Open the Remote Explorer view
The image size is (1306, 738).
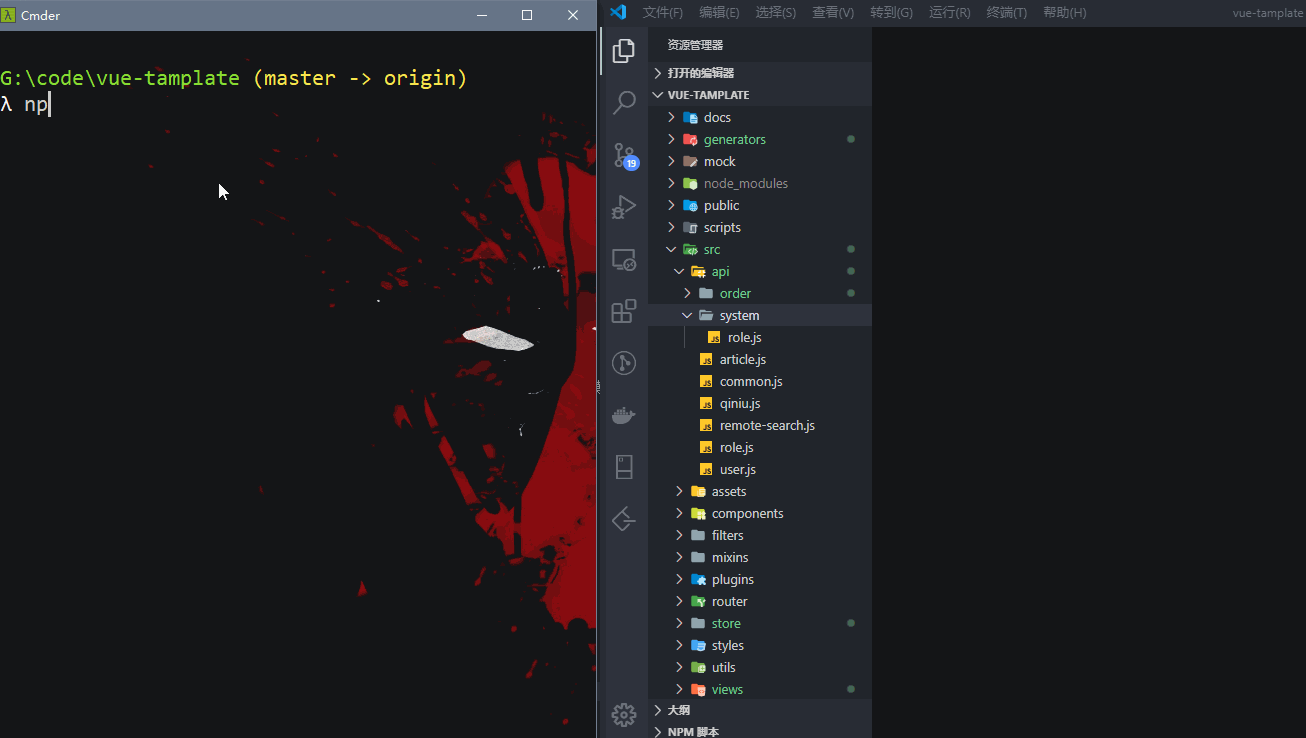pyautogui.click(x=624, y=260)
